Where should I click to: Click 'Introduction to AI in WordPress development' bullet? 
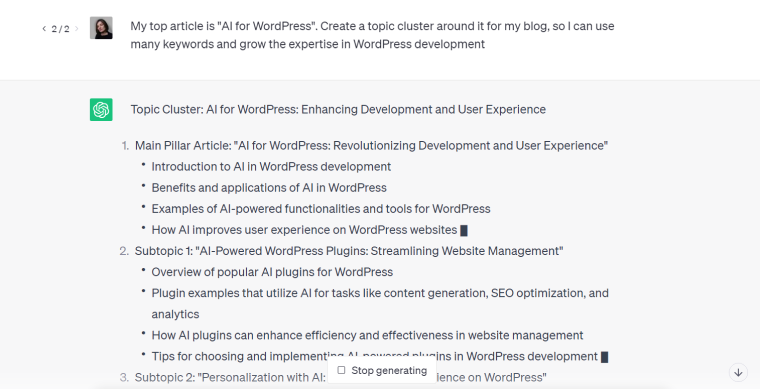point(271,167)
